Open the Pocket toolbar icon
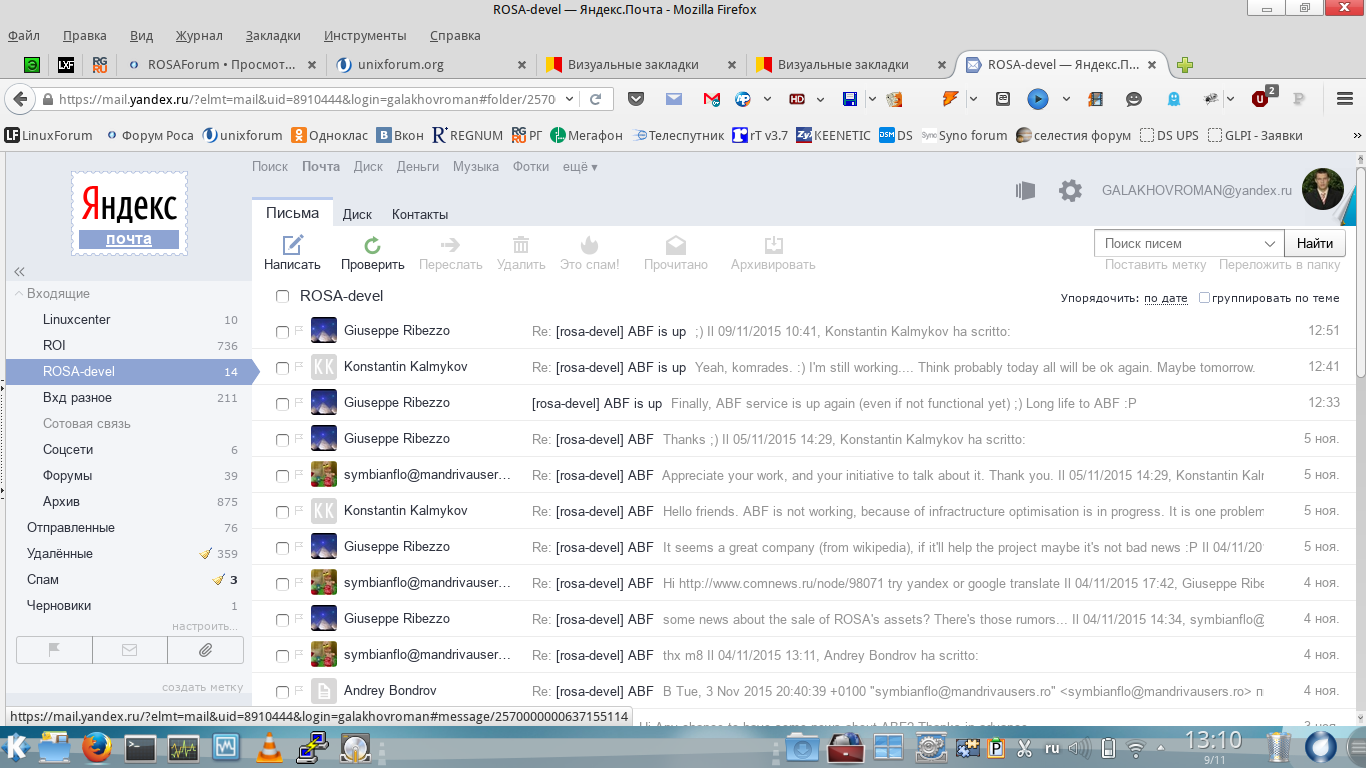 tap(635, 99)
